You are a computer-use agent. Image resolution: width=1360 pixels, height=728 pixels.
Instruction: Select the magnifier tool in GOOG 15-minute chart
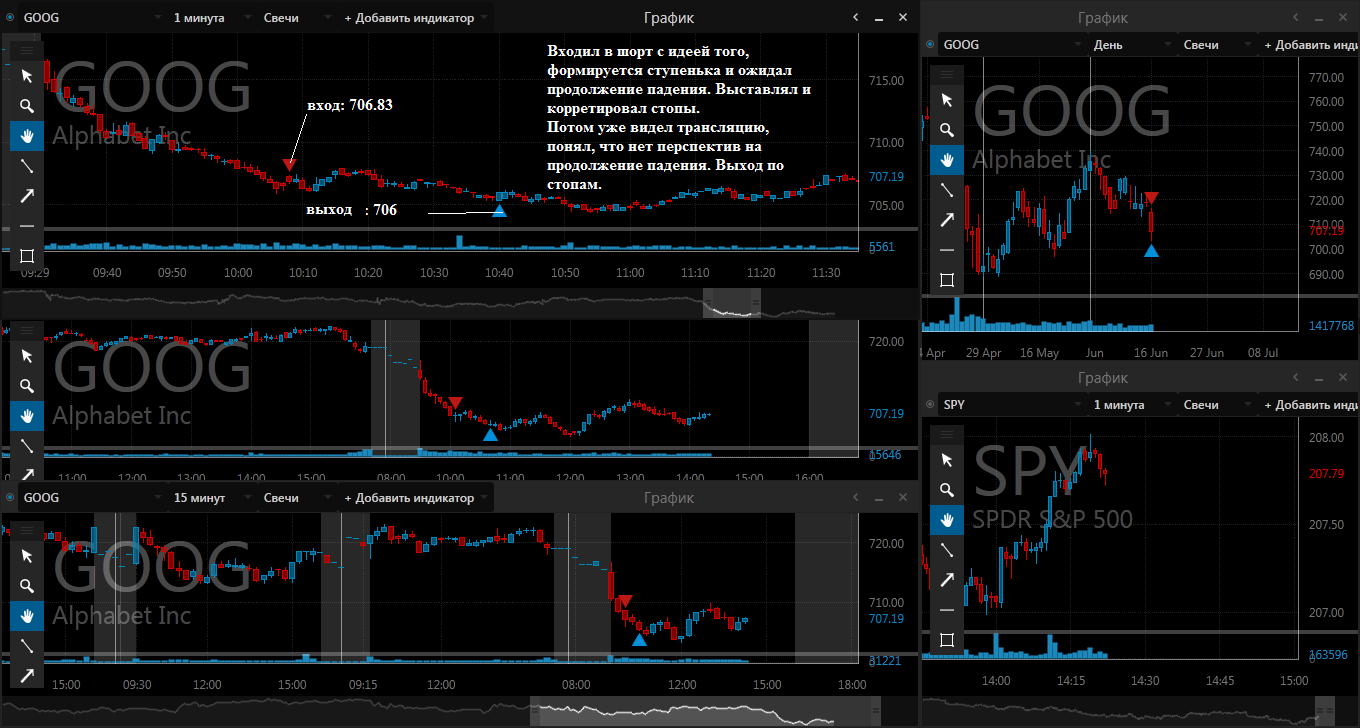tap(27, 586)
